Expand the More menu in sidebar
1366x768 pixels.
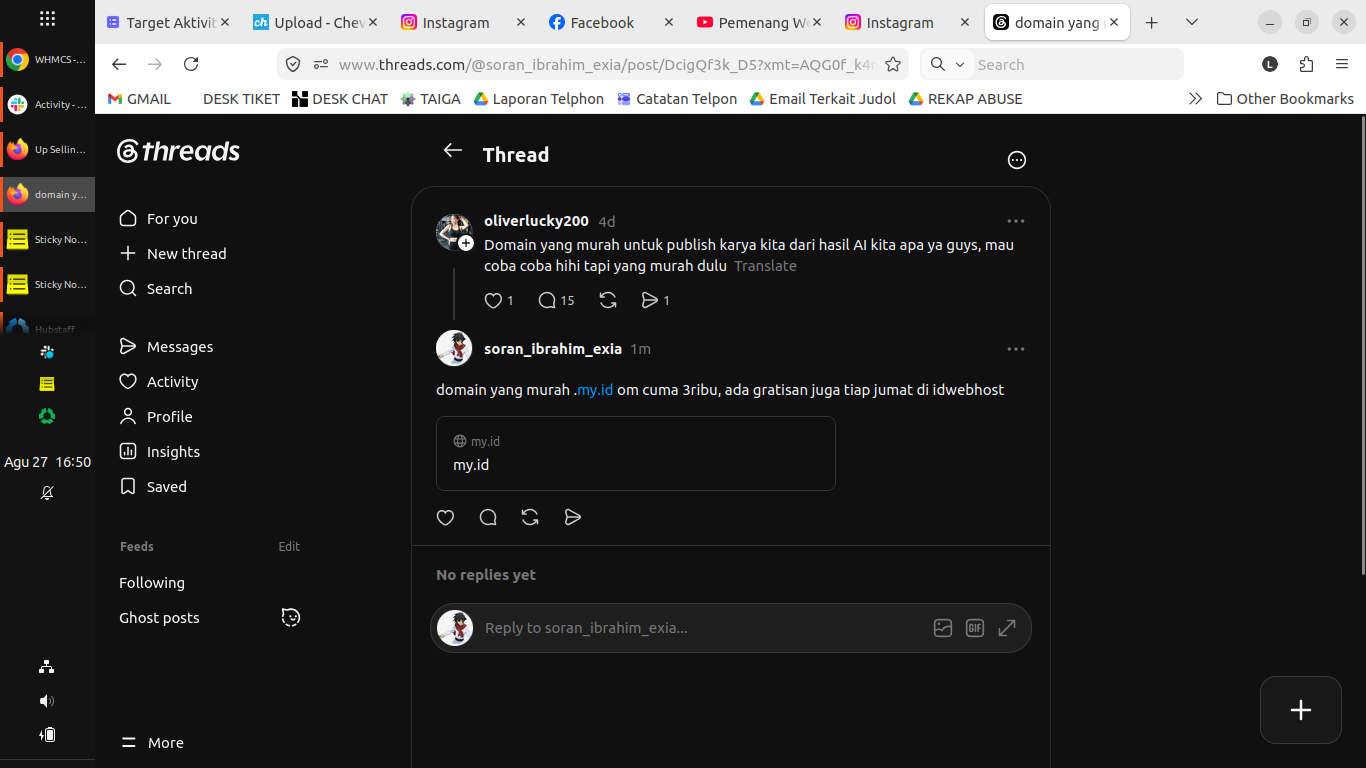pyautogui.click(x=152, y=743)
